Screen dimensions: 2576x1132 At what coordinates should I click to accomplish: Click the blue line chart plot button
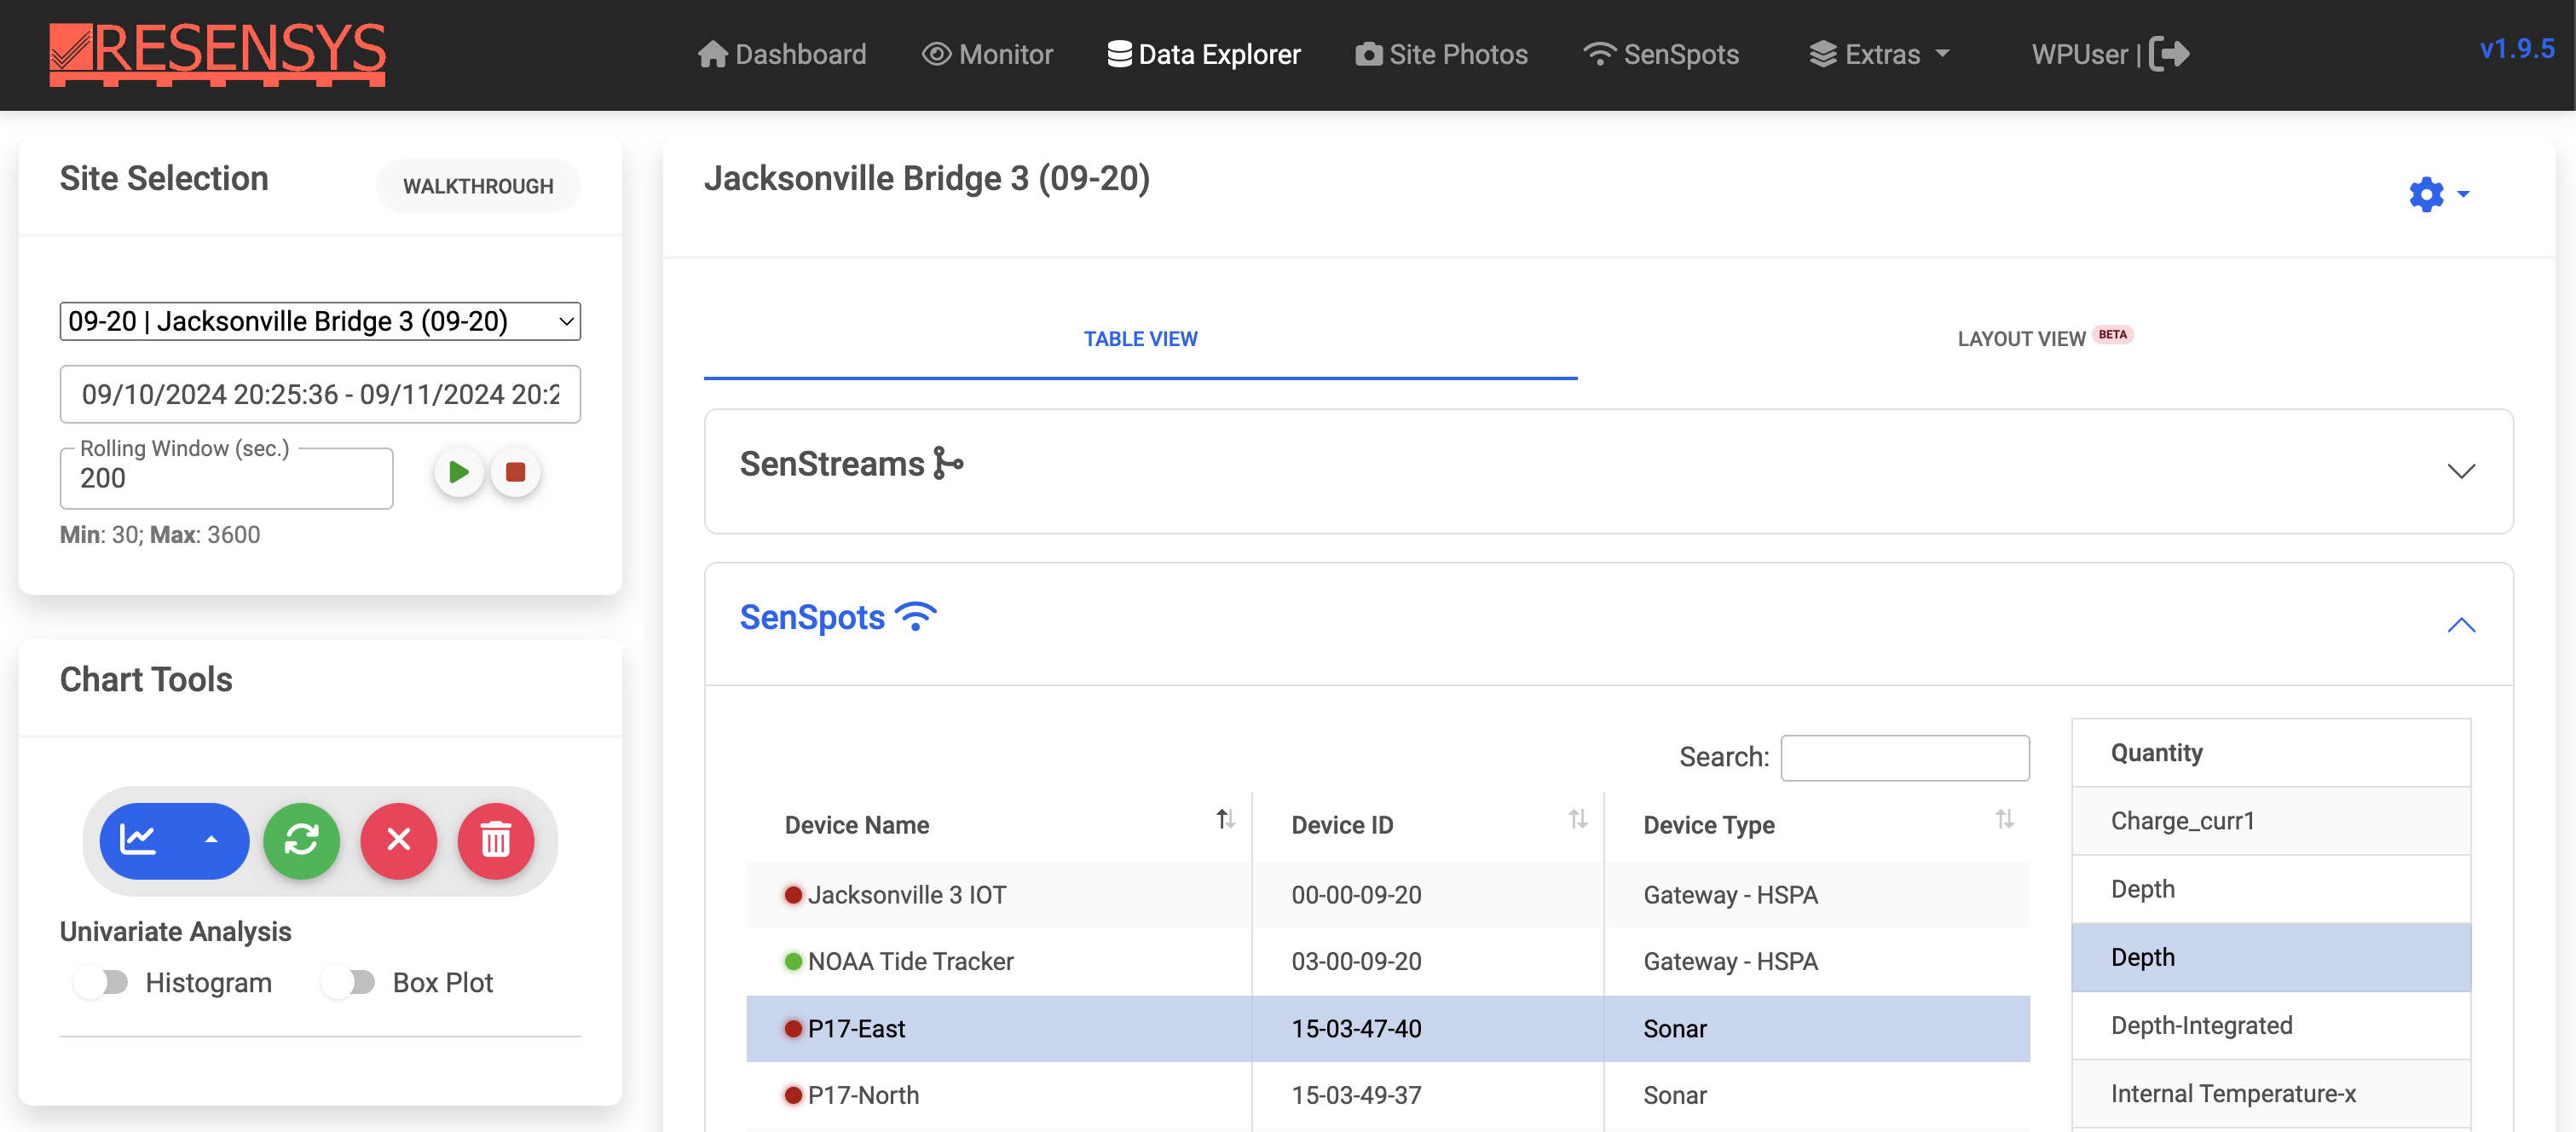[139, 840]
